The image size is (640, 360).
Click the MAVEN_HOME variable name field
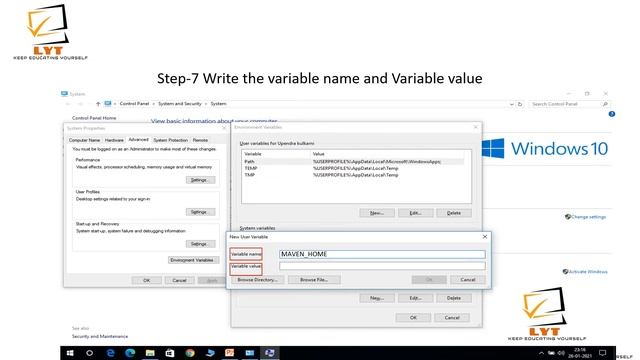click(x=382, y=254)
